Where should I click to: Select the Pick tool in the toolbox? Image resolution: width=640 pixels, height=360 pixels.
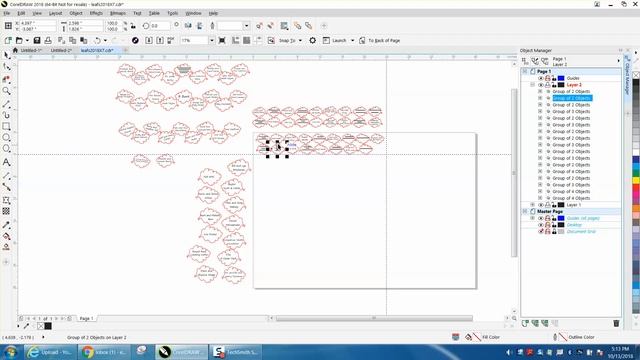tap(6, 55)
